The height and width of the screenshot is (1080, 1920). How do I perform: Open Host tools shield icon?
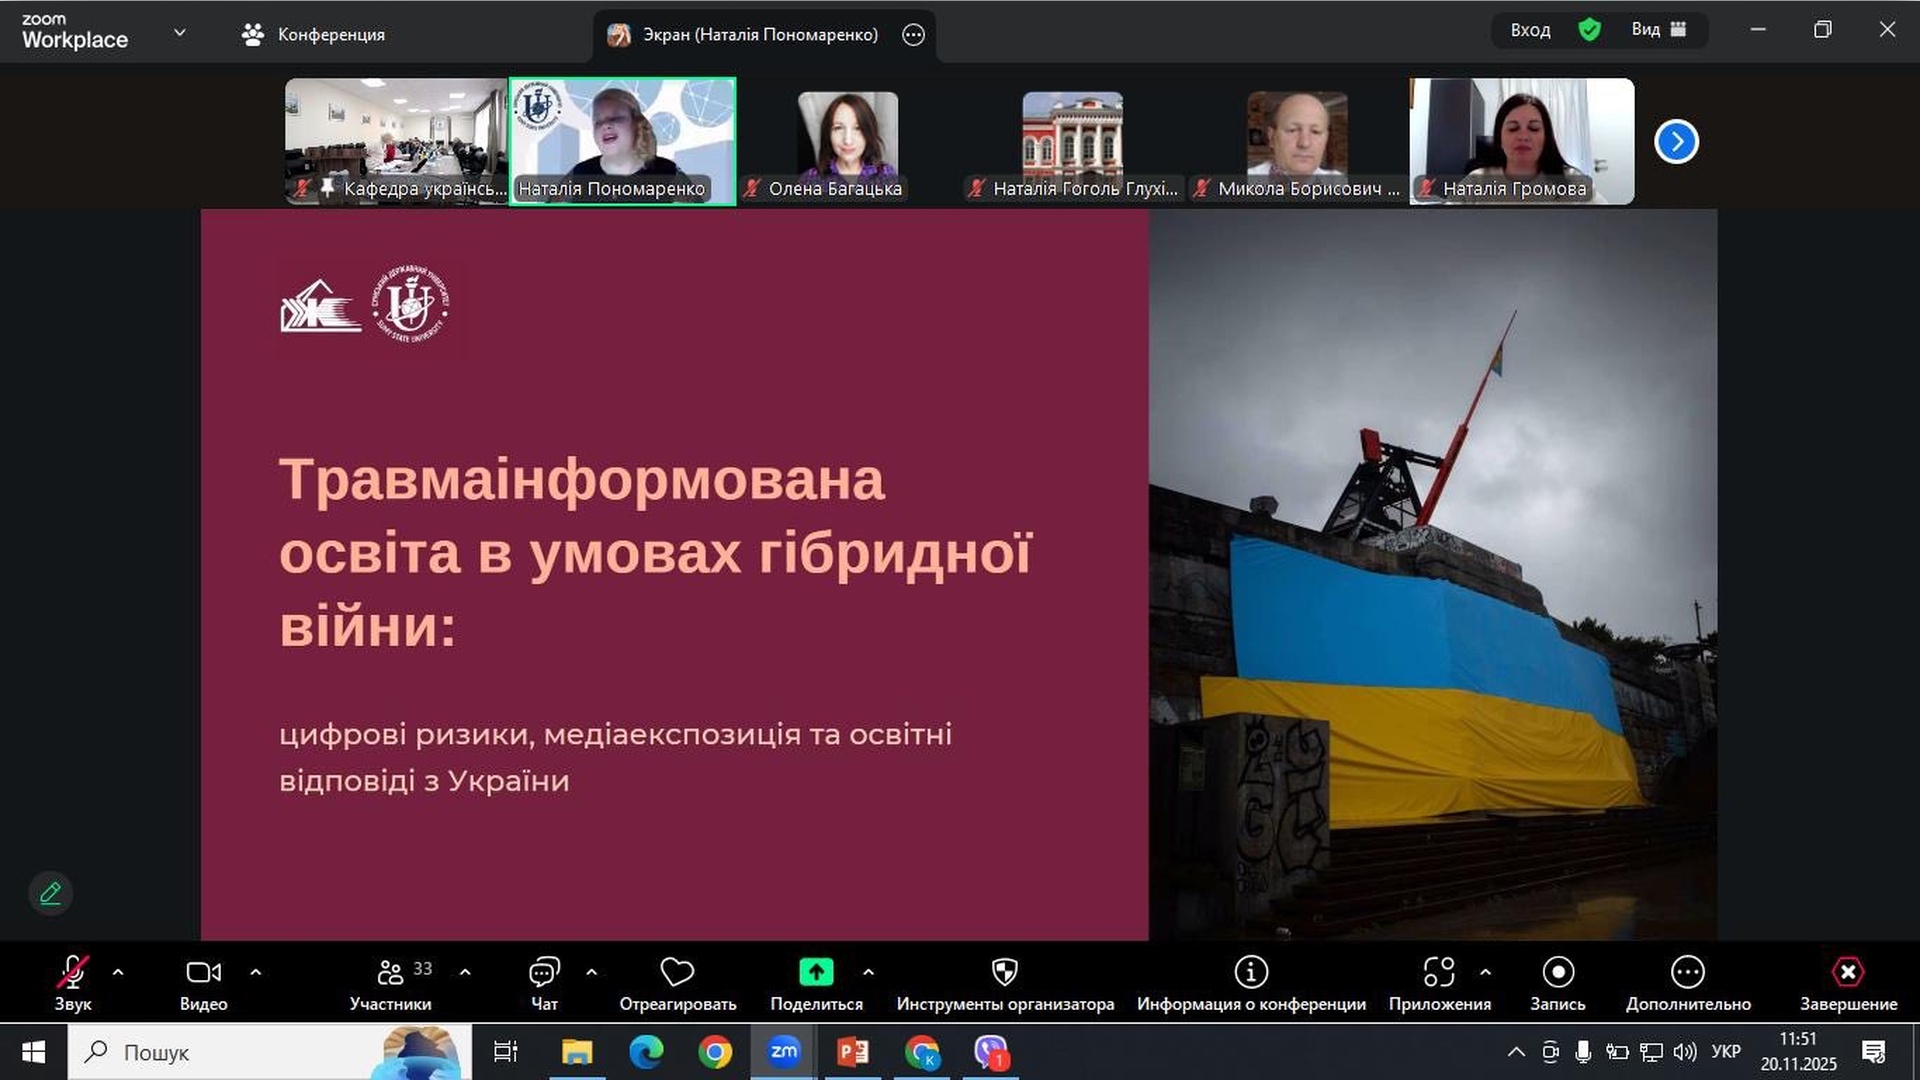(1004, 972)
